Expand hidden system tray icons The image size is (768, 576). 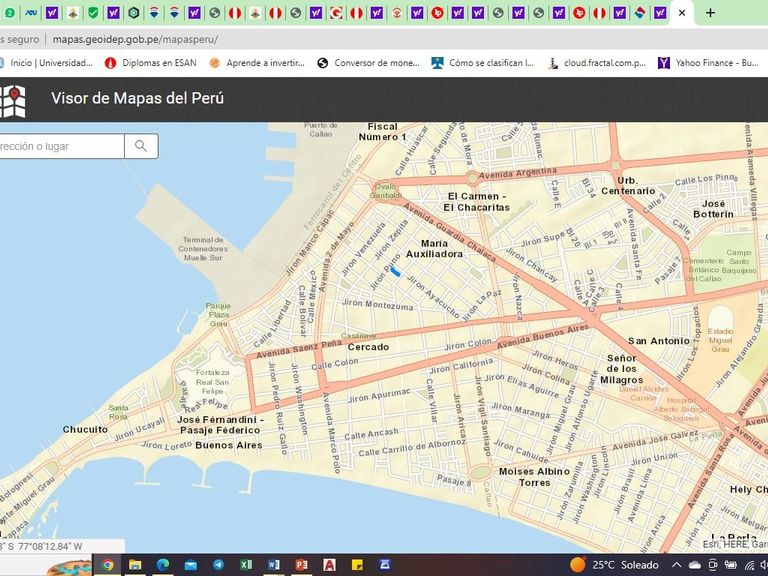[x=675, y=565]
